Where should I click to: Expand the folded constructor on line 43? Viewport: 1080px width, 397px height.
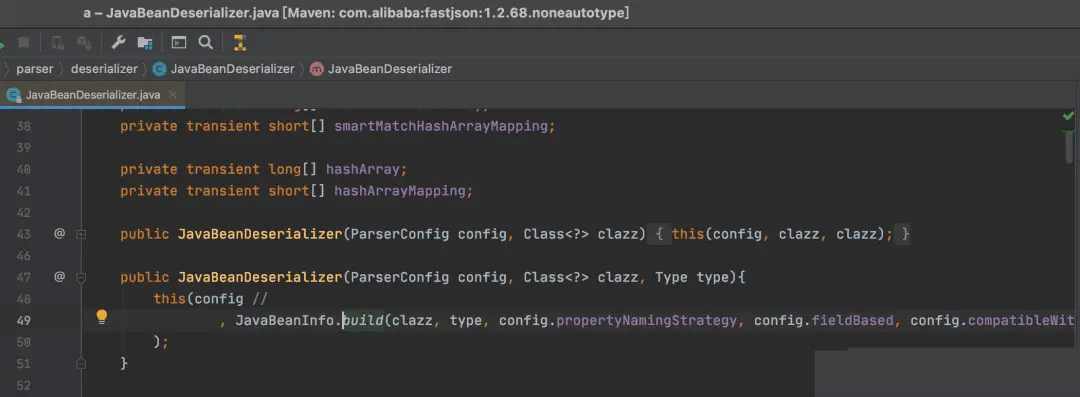(81, 234)
